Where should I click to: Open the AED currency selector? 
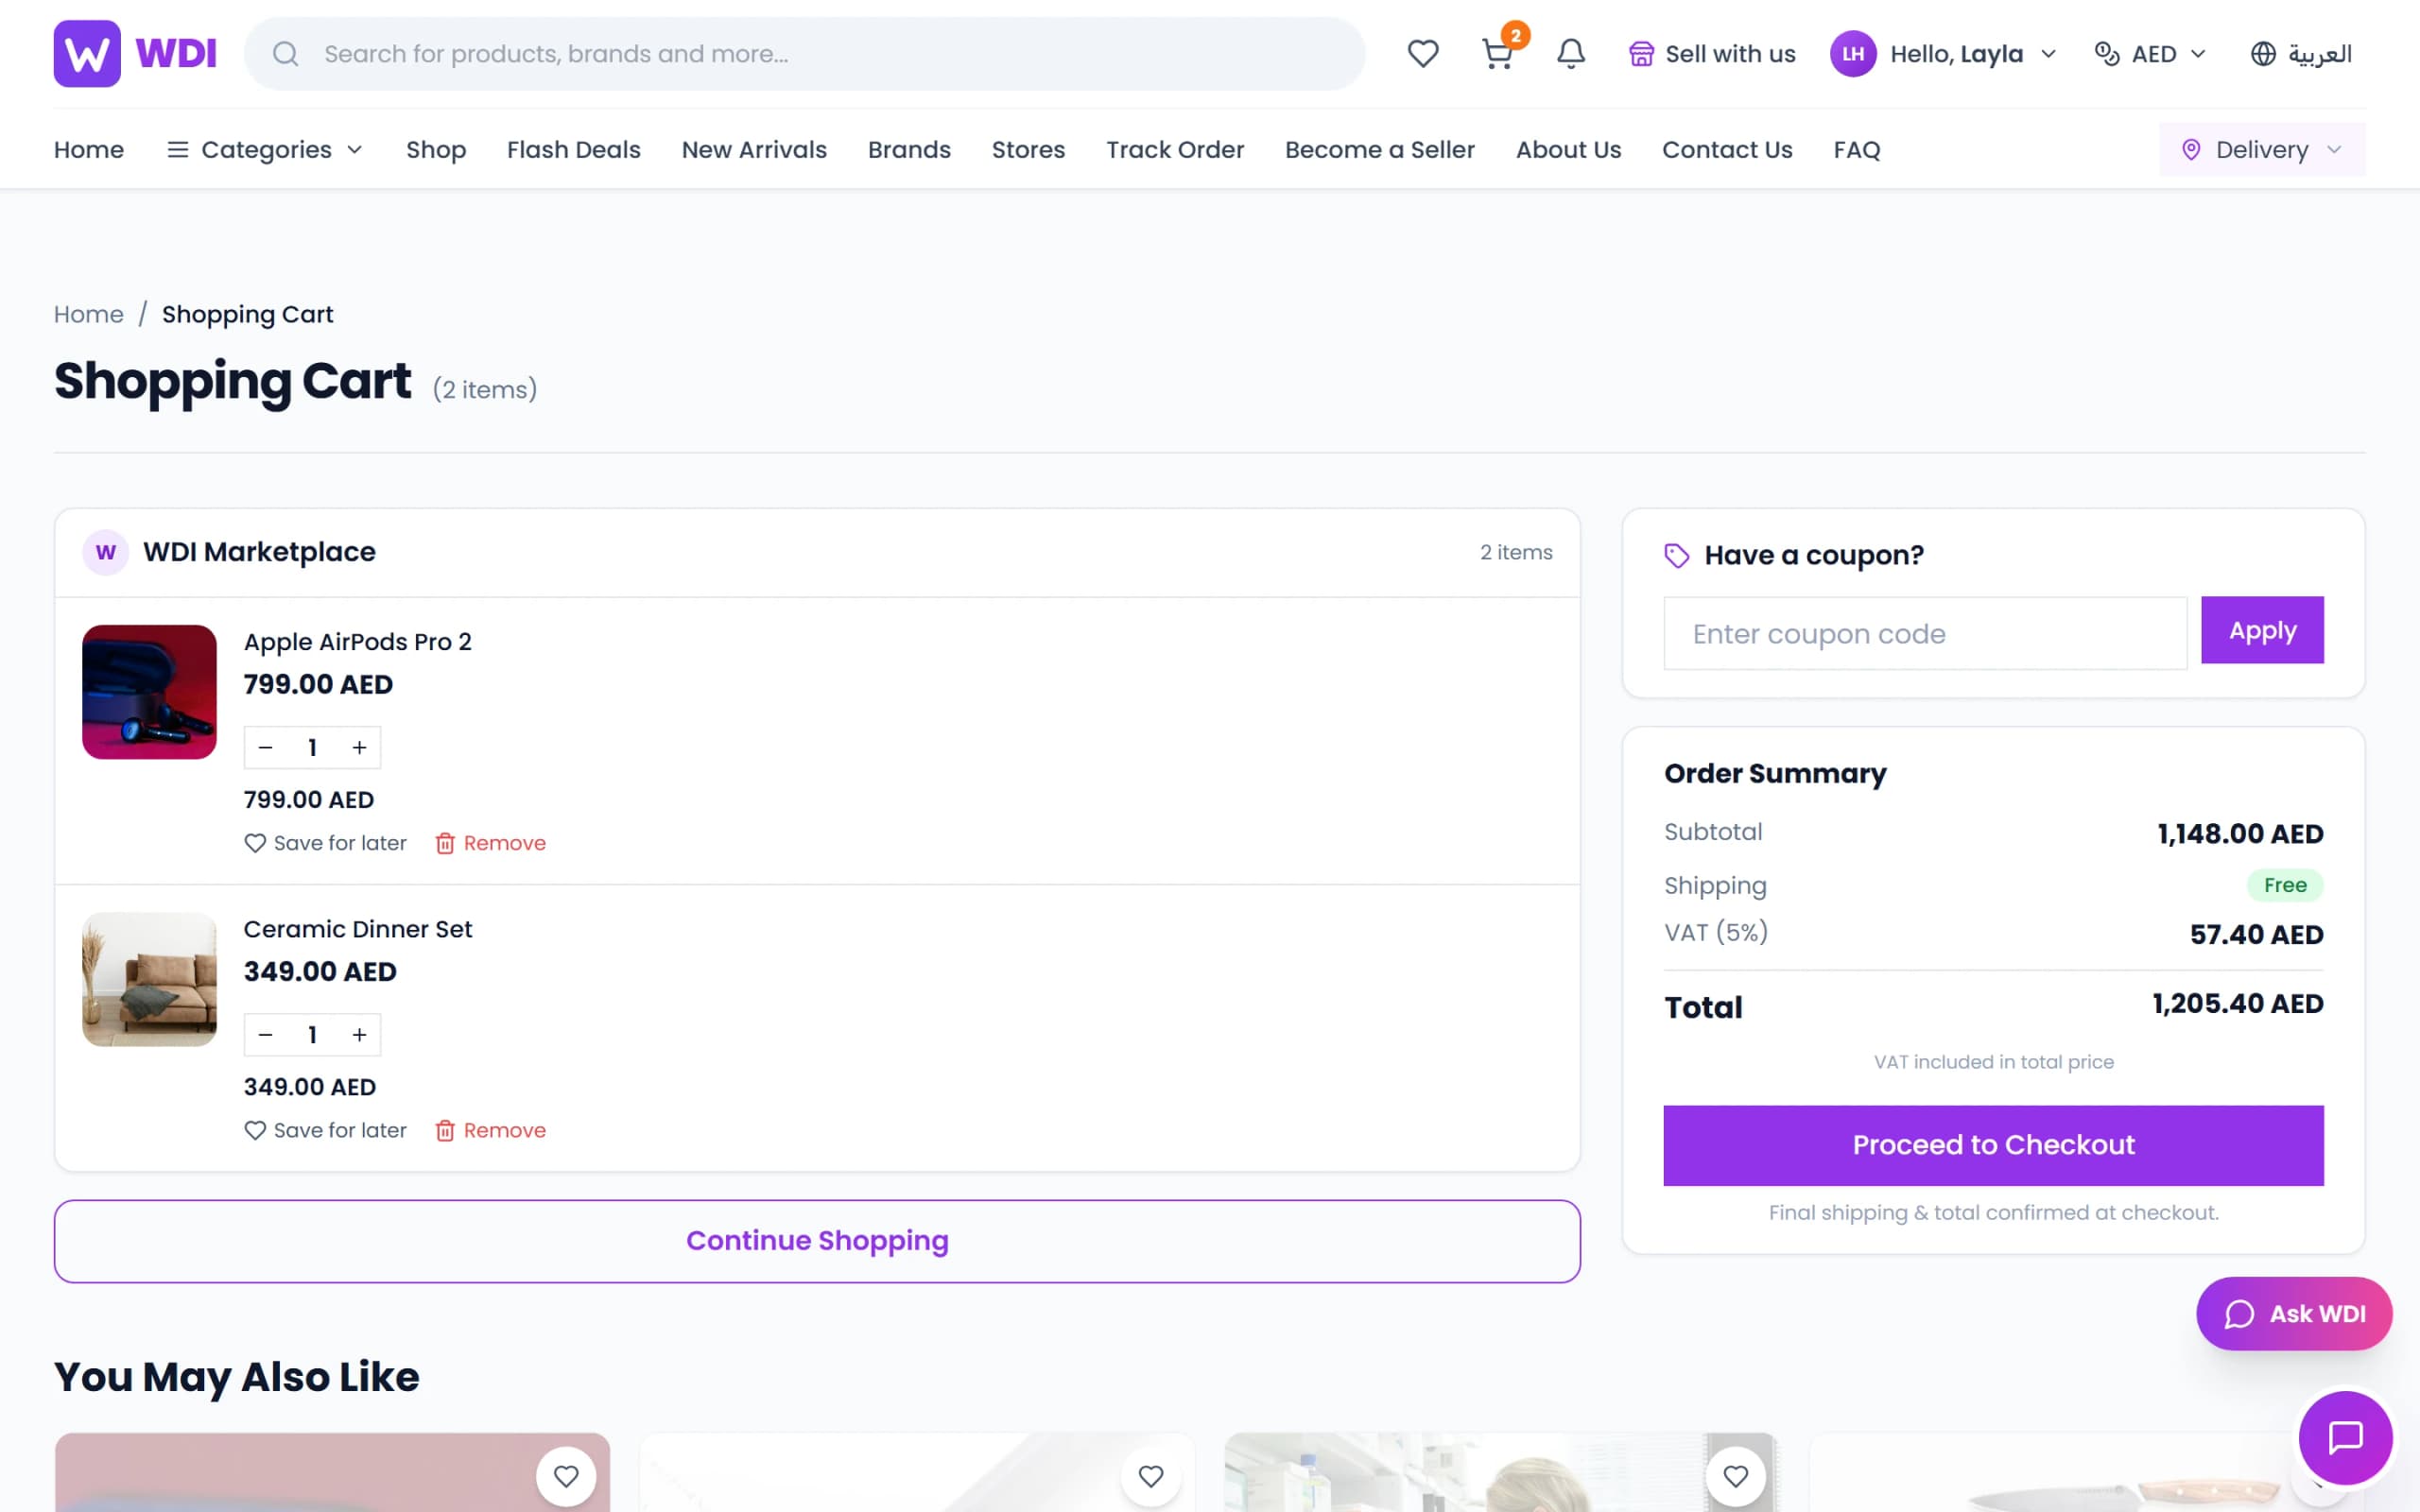(x=2150, y=54)
